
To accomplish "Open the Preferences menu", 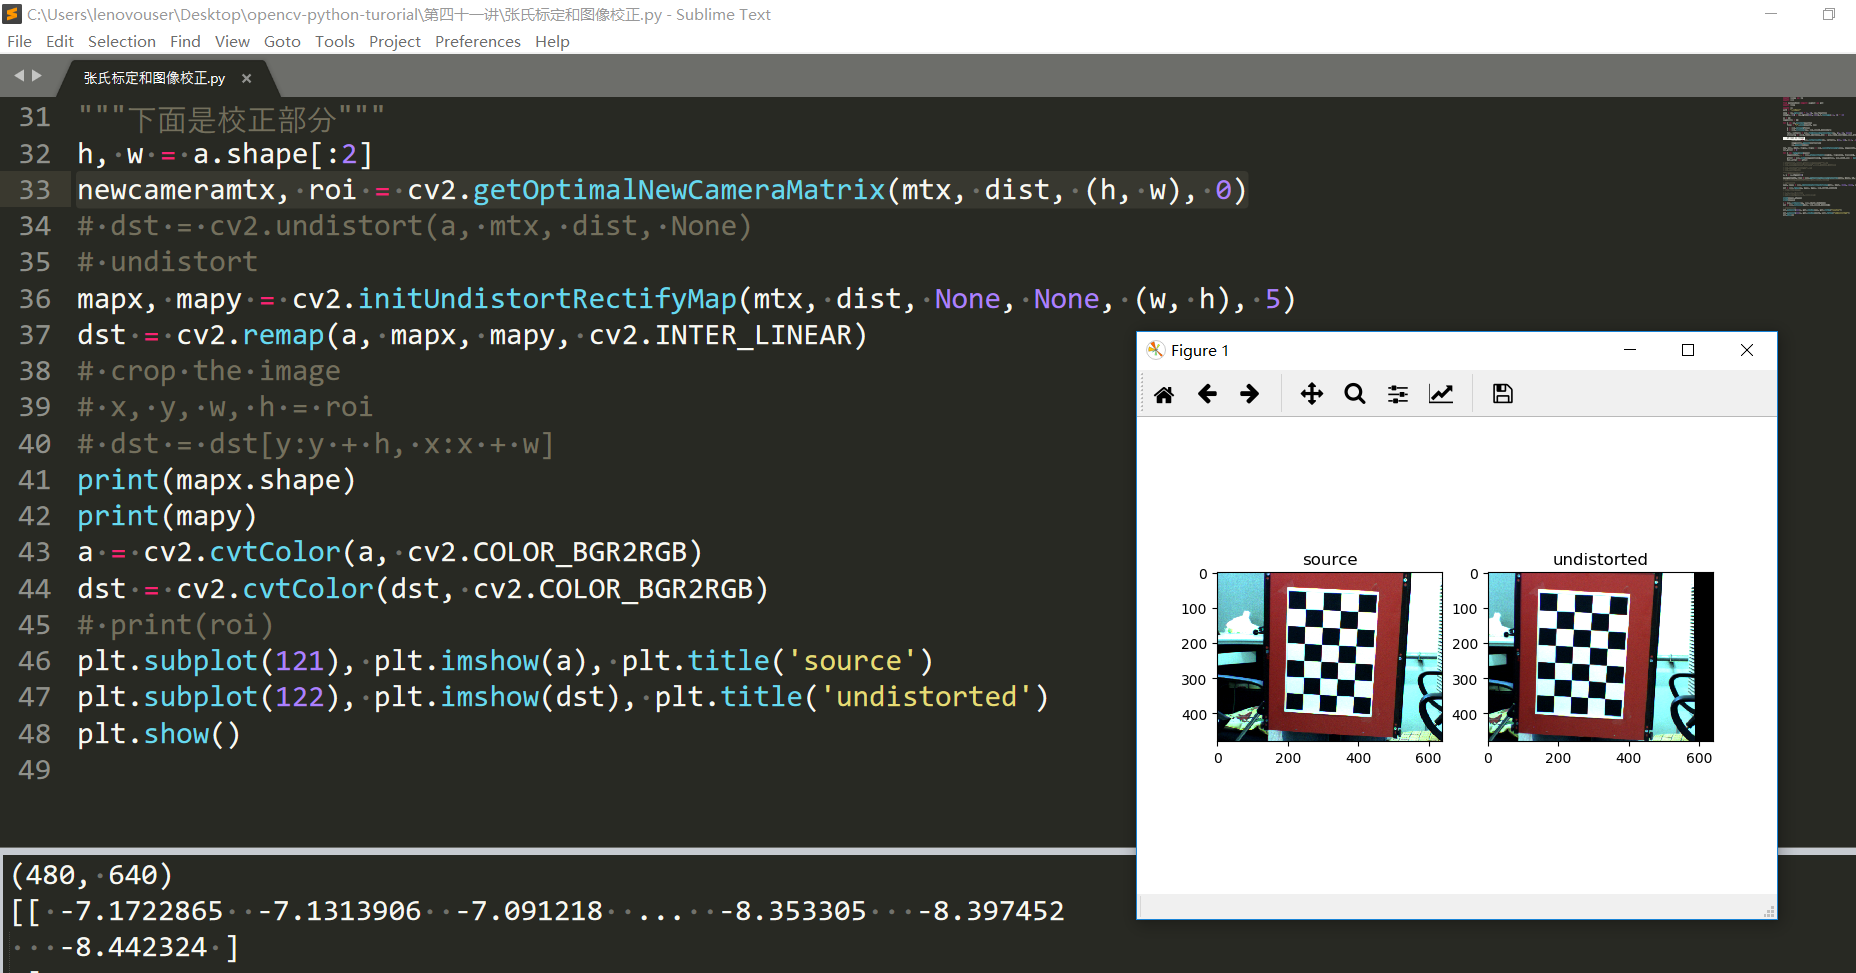I will point(478,41).
